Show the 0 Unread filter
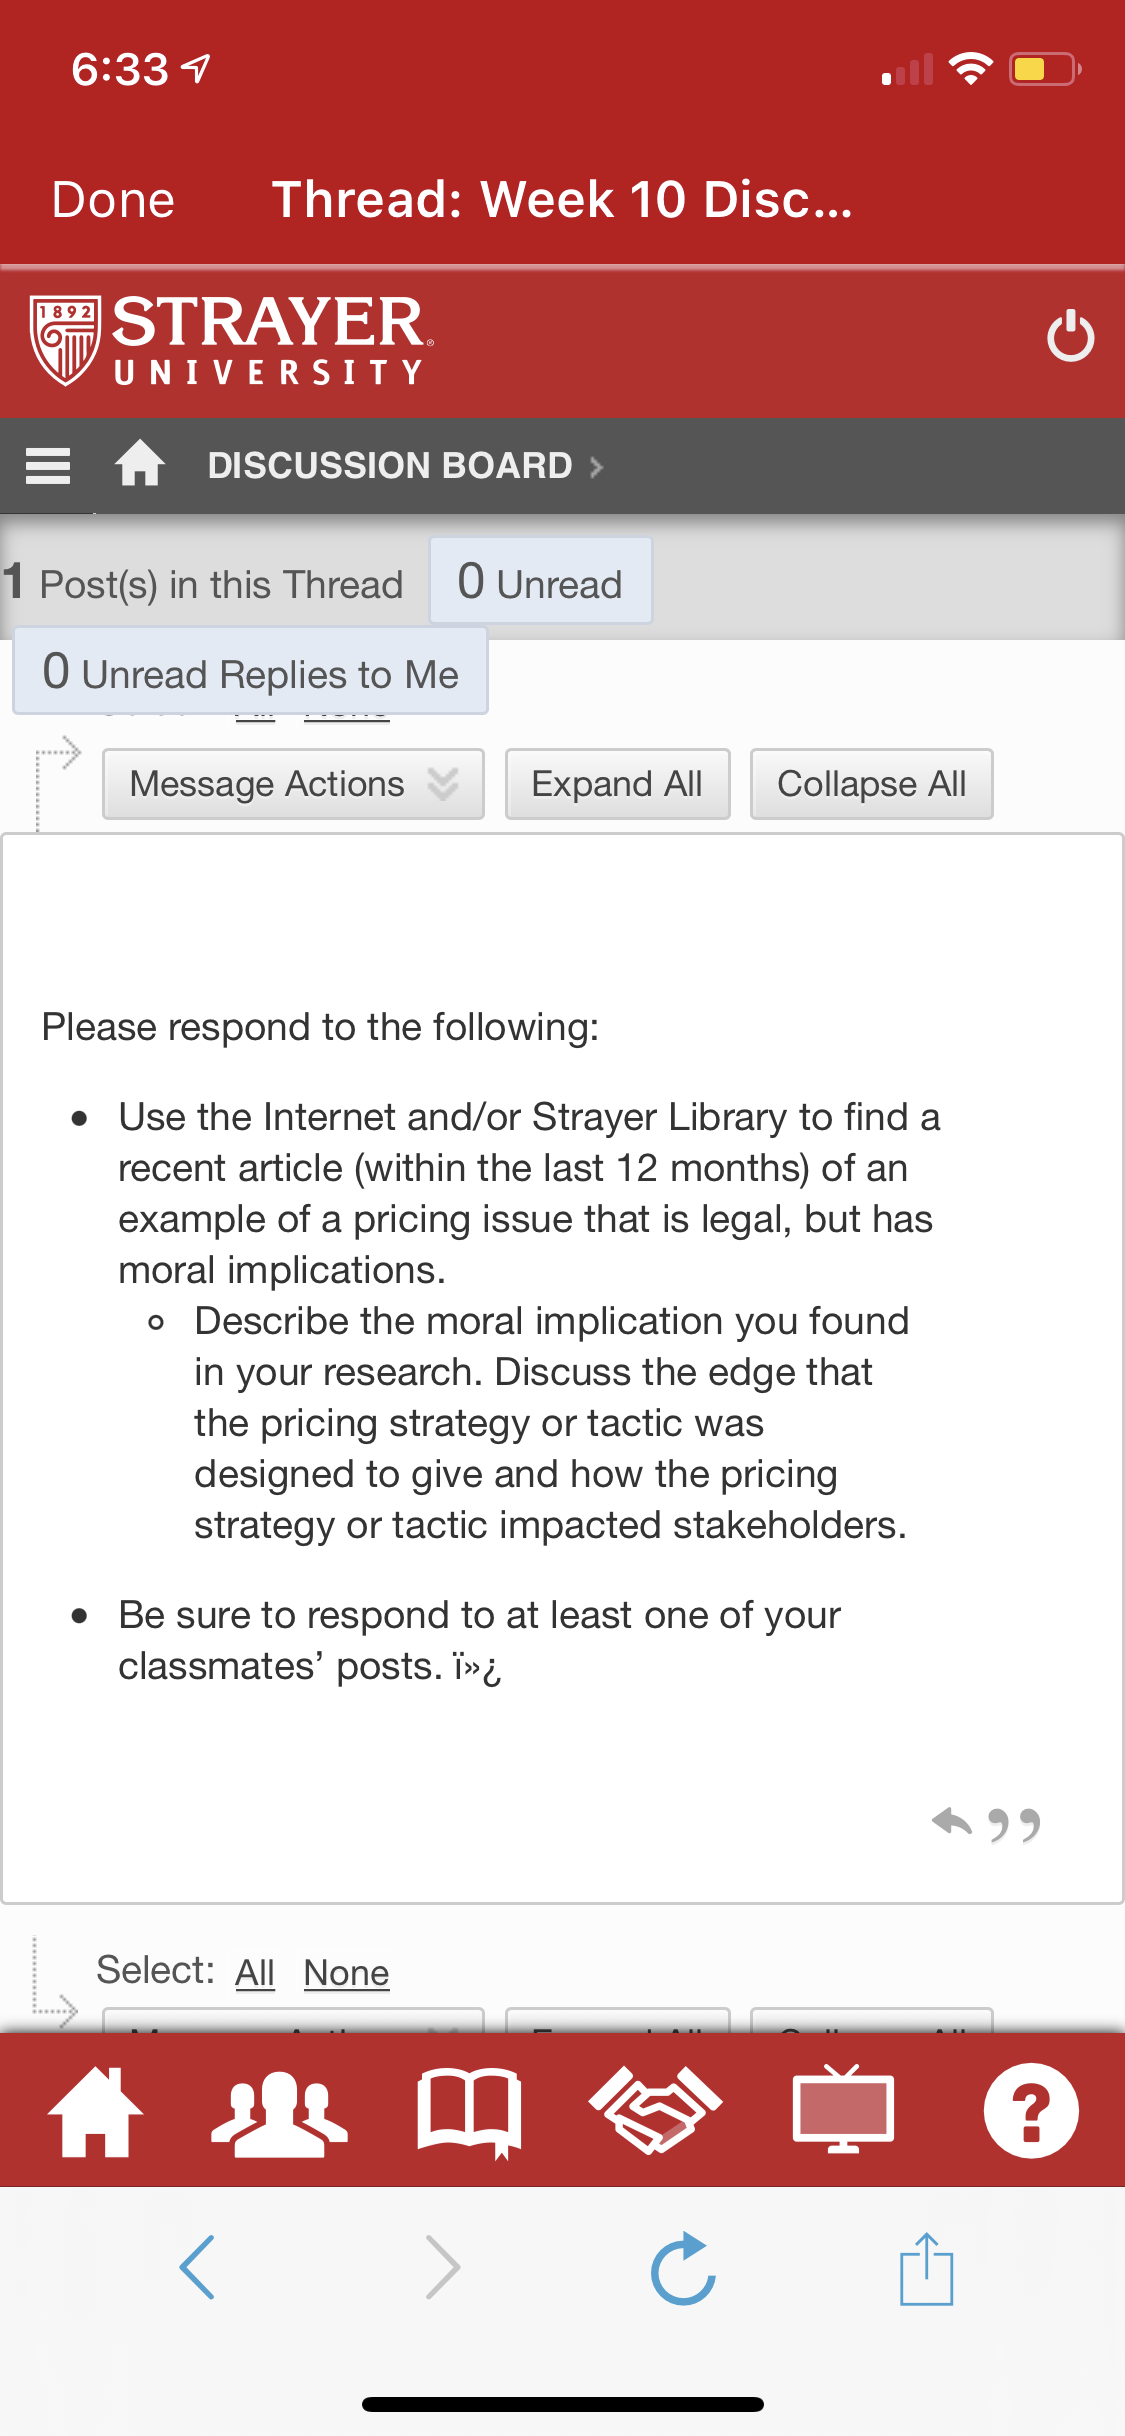The image size is (1125, 2436). 540,581
